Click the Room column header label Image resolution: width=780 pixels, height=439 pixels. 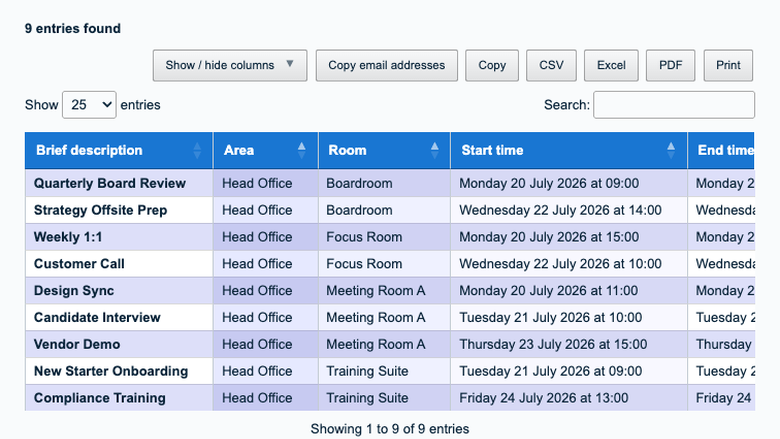click(x=347, y=150)
